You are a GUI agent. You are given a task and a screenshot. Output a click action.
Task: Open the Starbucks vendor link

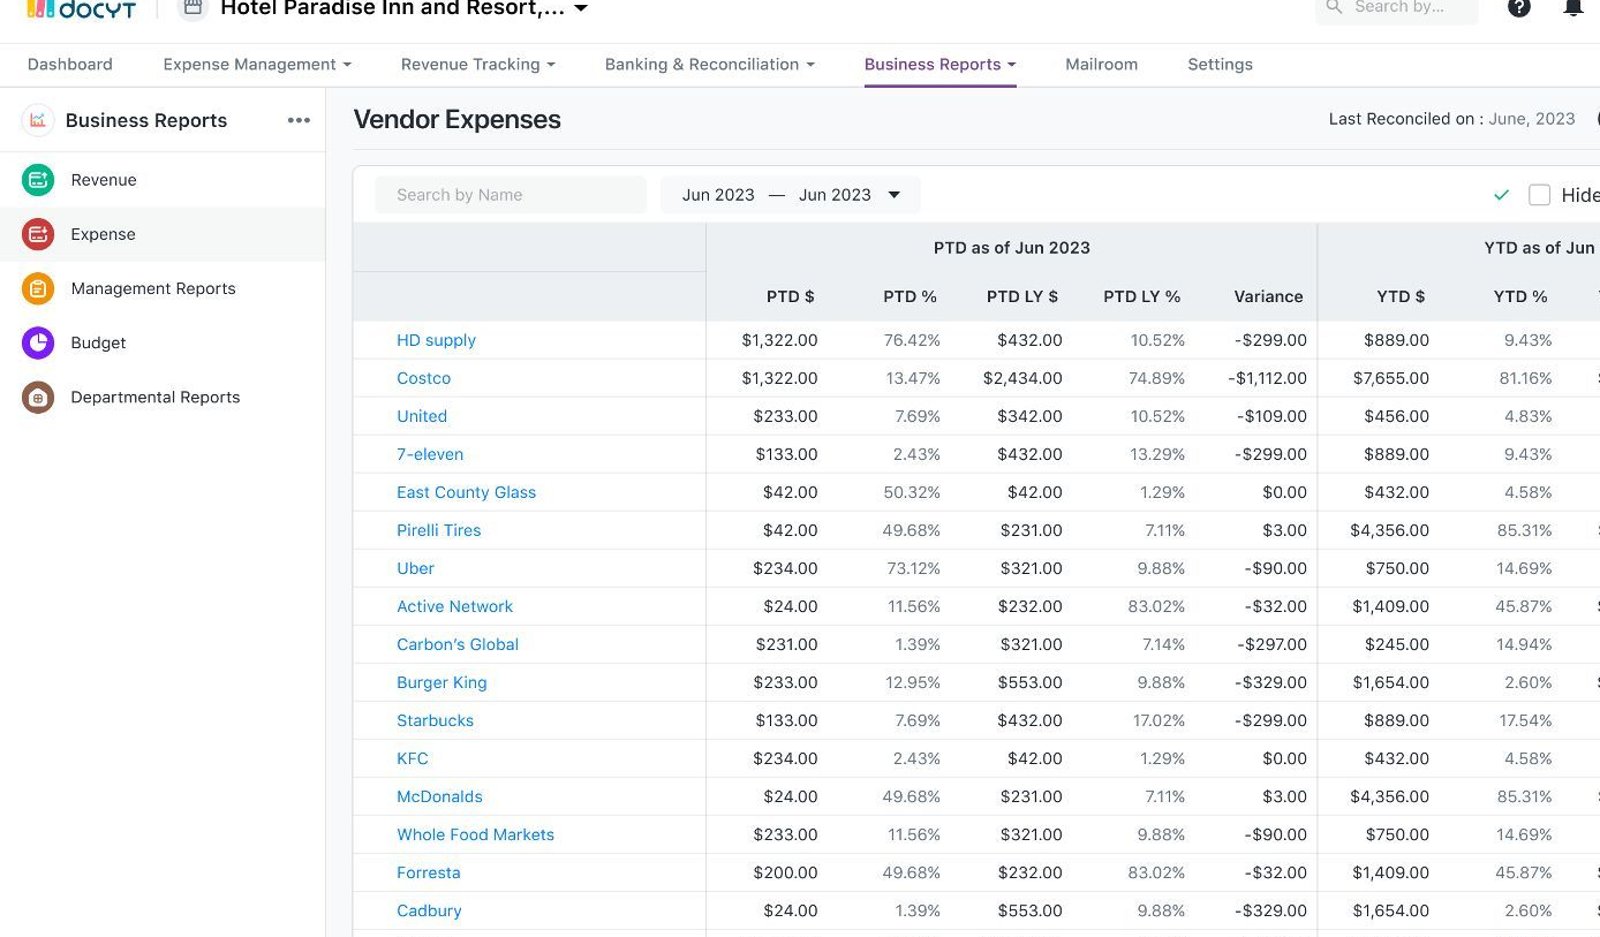pos(435,720)
